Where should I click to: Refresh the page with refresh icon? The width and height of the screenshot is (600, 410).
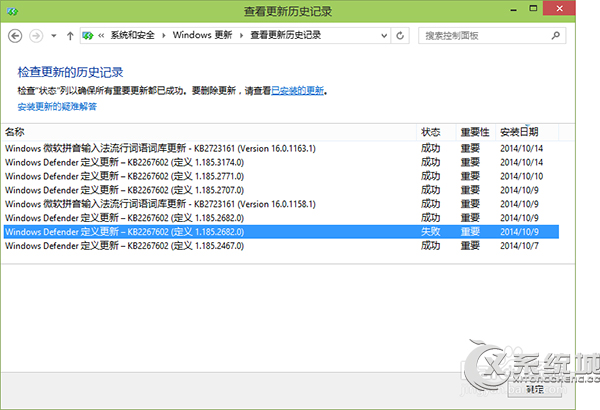[400, 36]
